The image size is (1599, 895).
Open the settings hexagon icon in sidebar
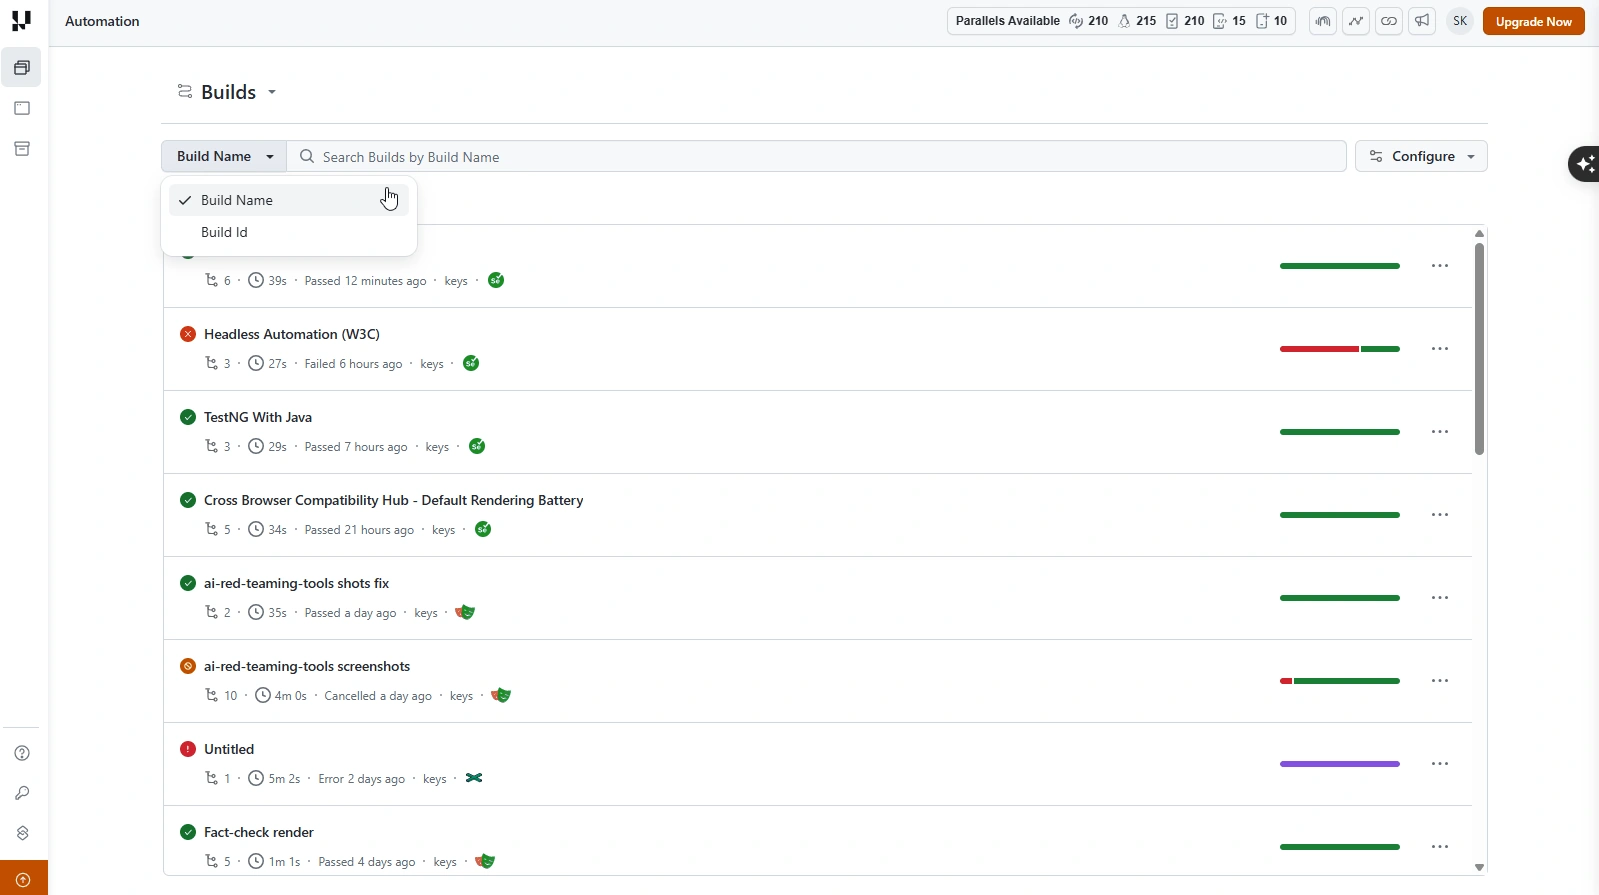coord(22,833)
